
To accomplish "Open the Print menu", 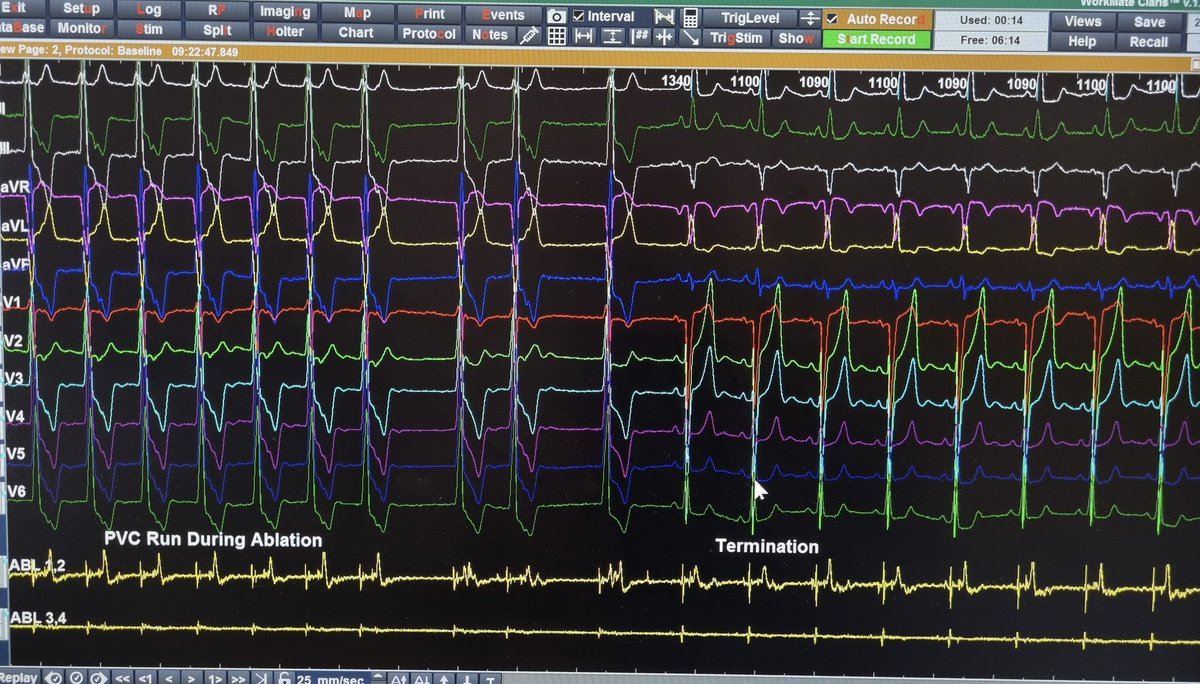I will pyautogui.click(x=429, y=14).
